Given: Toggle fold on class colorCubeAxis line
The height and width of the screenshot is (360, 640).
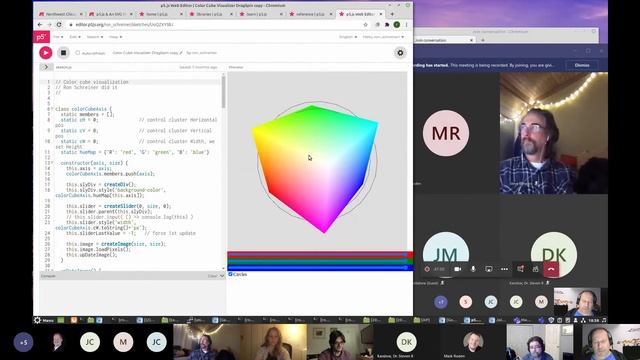Looking at the screenshot, I should (53, 109).
